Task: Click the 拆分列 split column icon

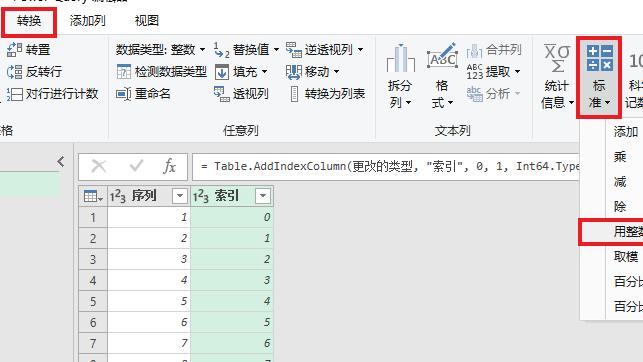Action: (401, 58)
